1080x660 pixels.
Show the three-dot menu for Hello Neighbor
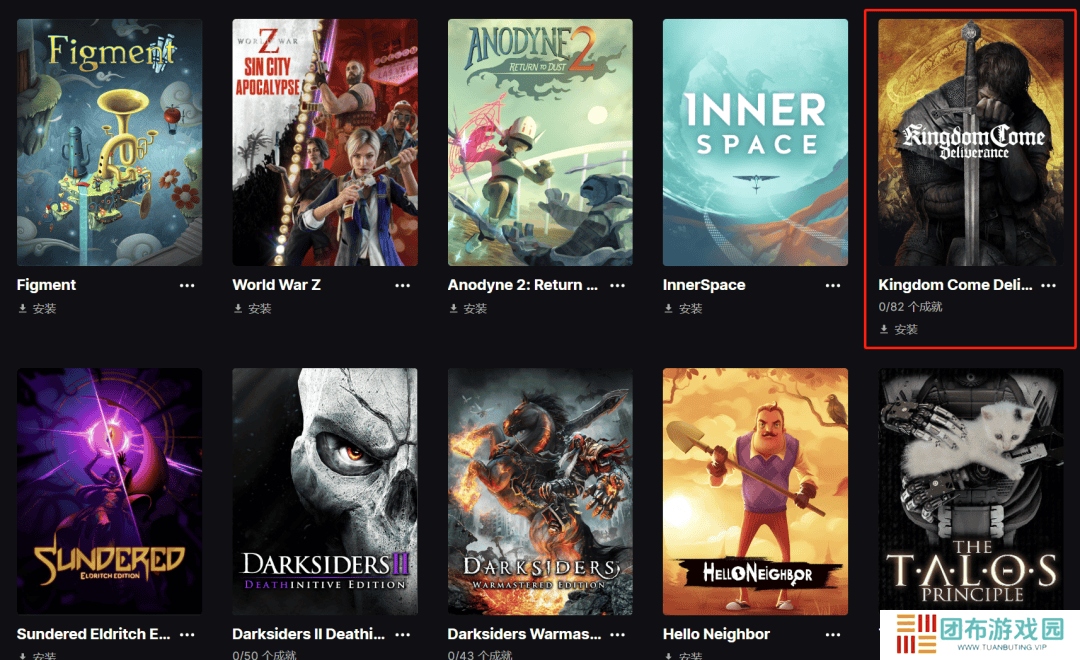click(833, 634)
